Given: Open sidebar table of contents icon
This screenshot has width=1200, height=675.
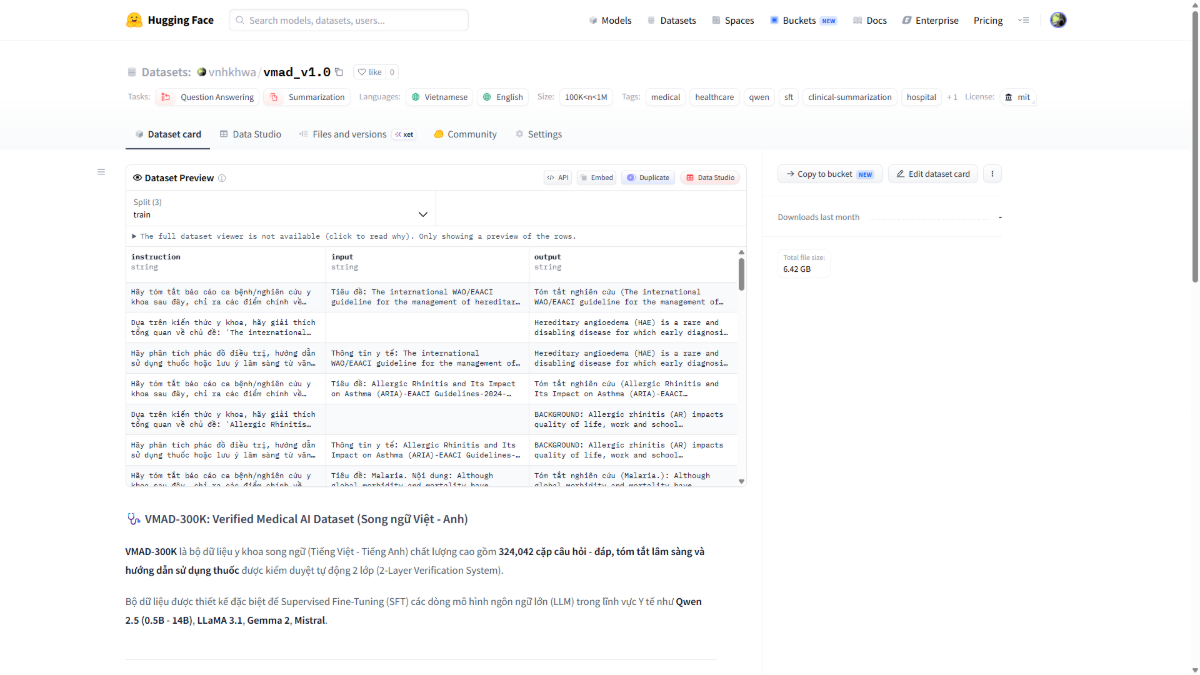Looking at the screenshot, I should (x=101, y=172).
